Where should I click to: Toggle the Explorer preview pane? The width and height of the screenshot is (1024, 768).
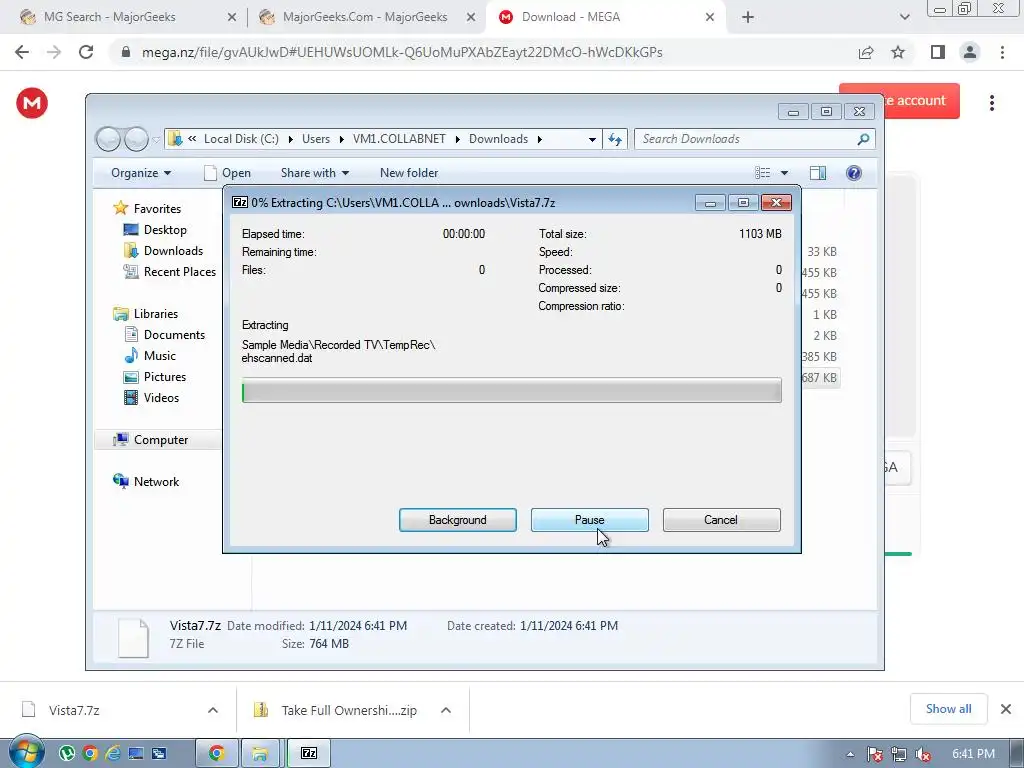point(818,173)
